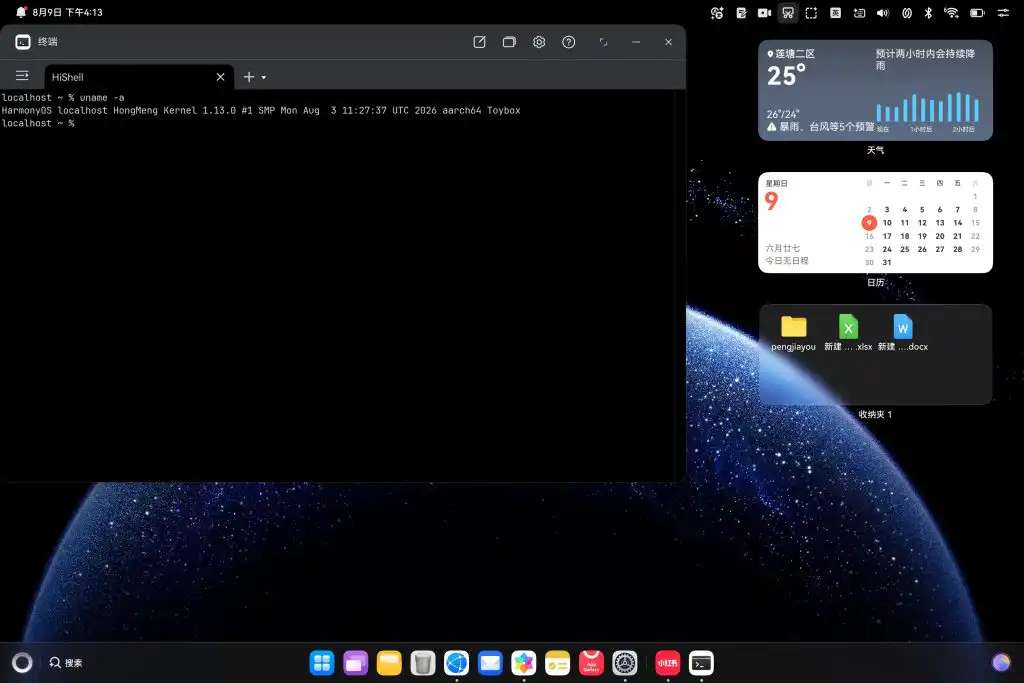Open the assistant orb in dock corner

pyautogui.click(x=1001, y=663)
